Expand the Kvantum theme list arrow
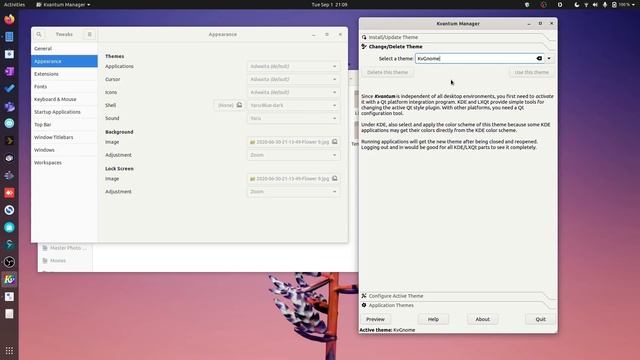Screen dimensions: 640x360 coord(549,58)
